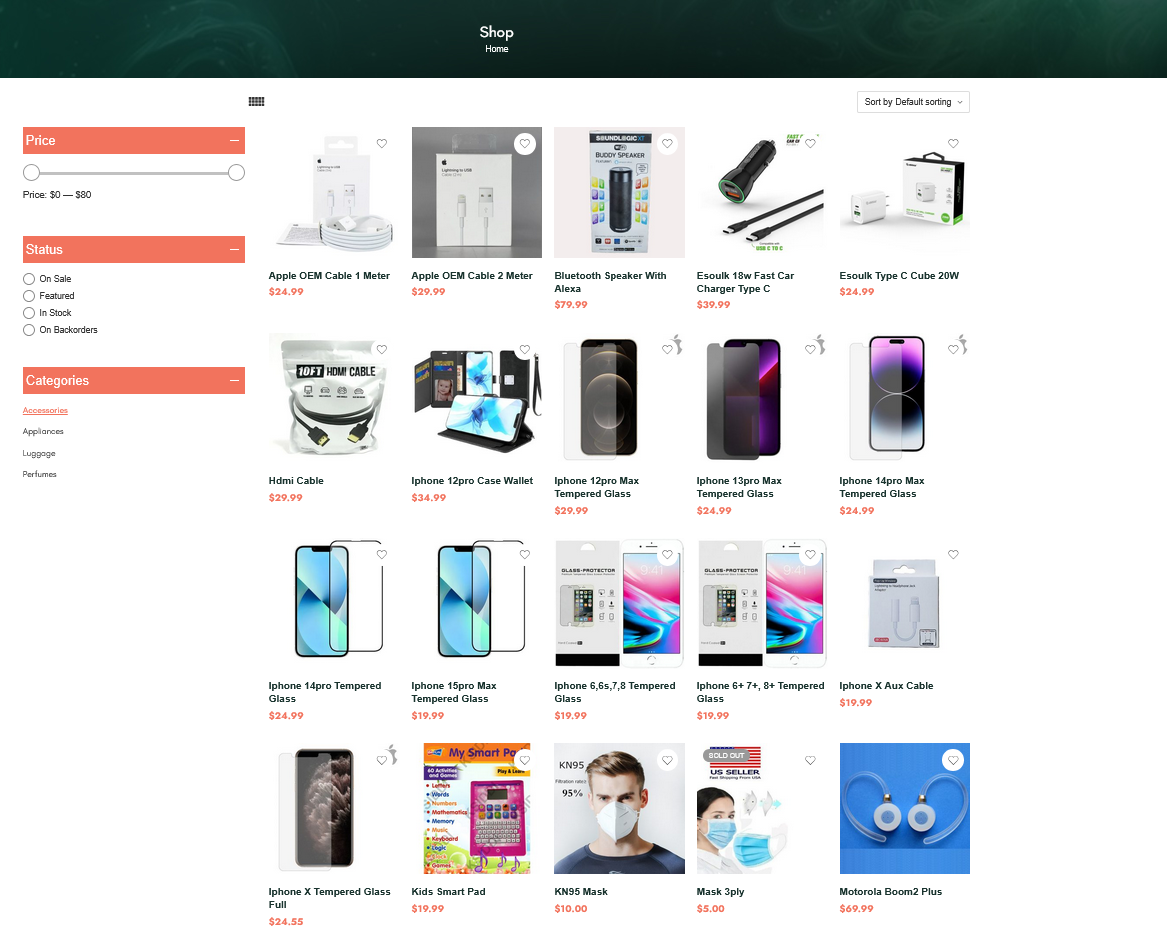Enable the In Stock filter option
Image resolution: width=1167 pixels, height=946 pixels.
click(x=29, y=313)
